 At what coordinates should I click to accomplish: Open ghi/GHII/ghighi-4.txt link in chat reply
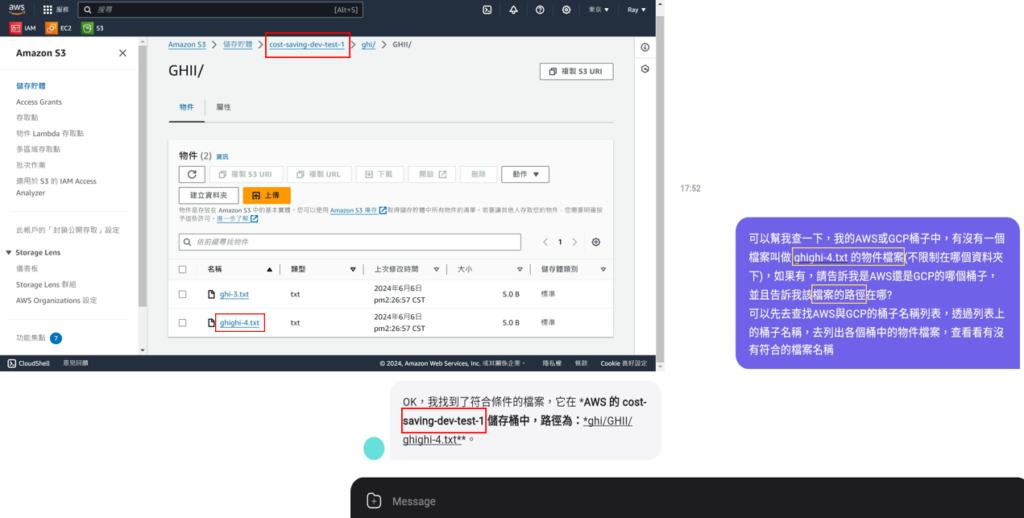coord(517,430)
